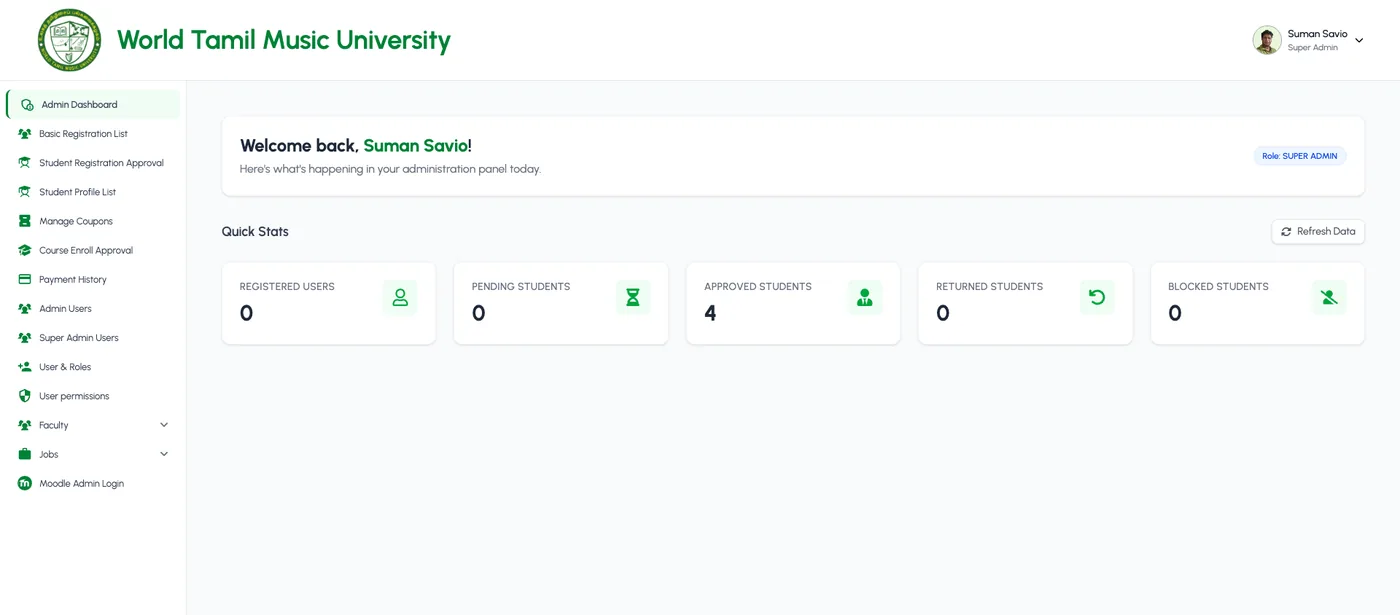Viewport: 1400px width, 615px height.
Task: Click the Student Registration Approval icon
Action: [x=25, y=163]
